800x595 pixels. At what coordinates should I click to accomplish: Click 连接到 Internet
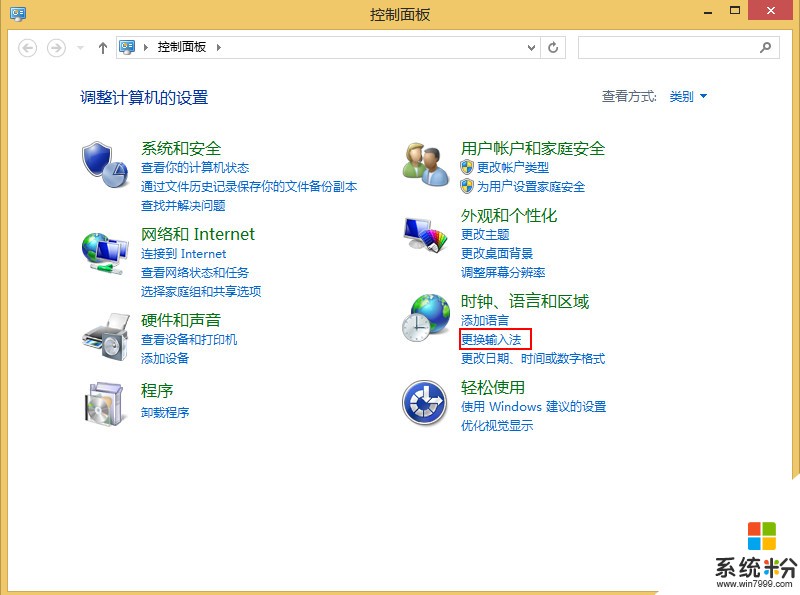tap(183, 254)
